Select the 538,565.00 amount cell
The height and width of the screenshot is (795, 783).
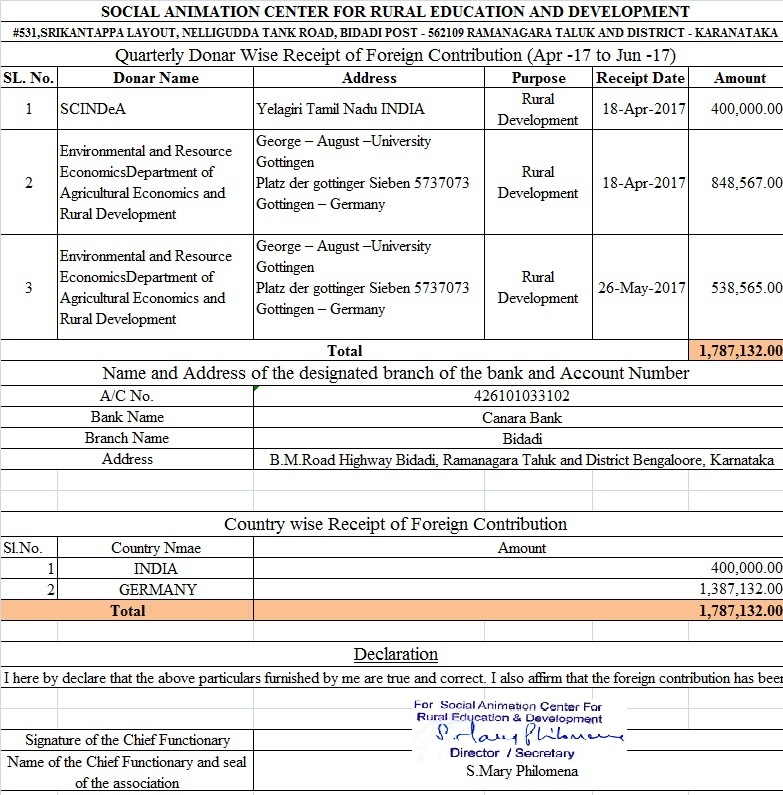click(x=735, y=288)
